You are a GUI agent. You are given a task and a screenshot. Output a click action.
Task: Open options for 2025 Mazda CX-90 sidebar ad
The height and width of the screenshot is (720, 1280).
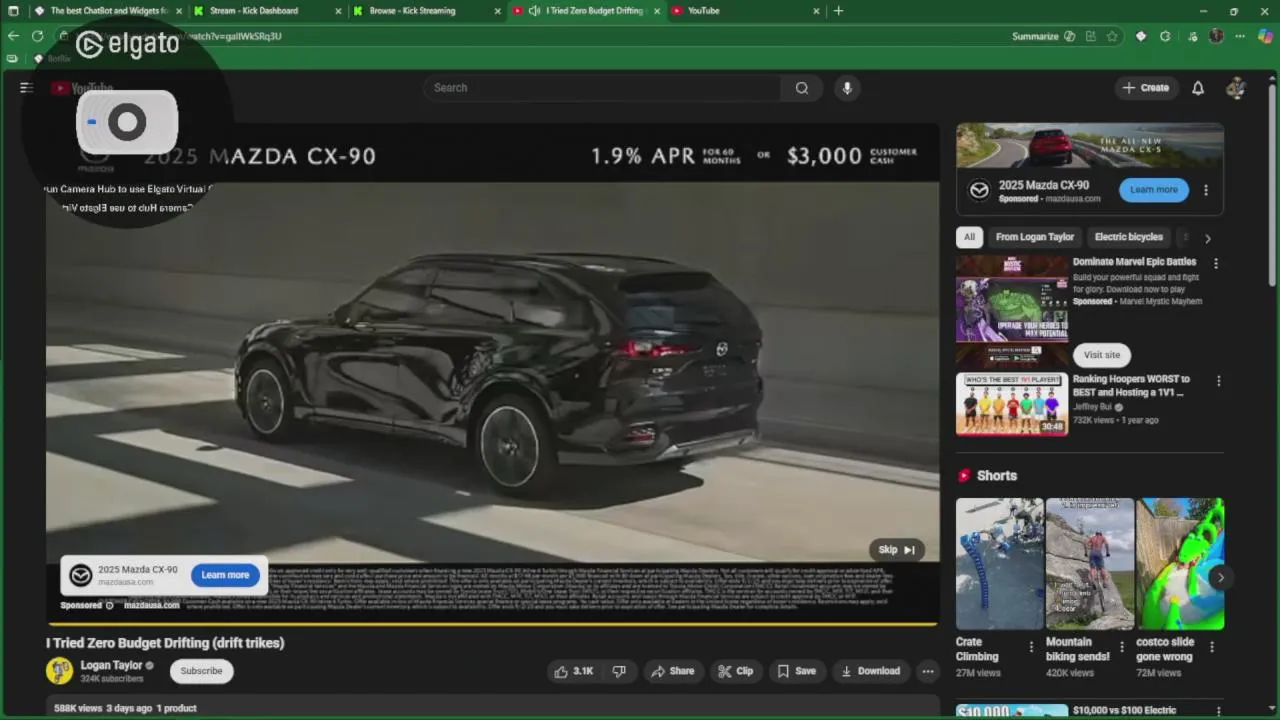(x=1206, y=190)
